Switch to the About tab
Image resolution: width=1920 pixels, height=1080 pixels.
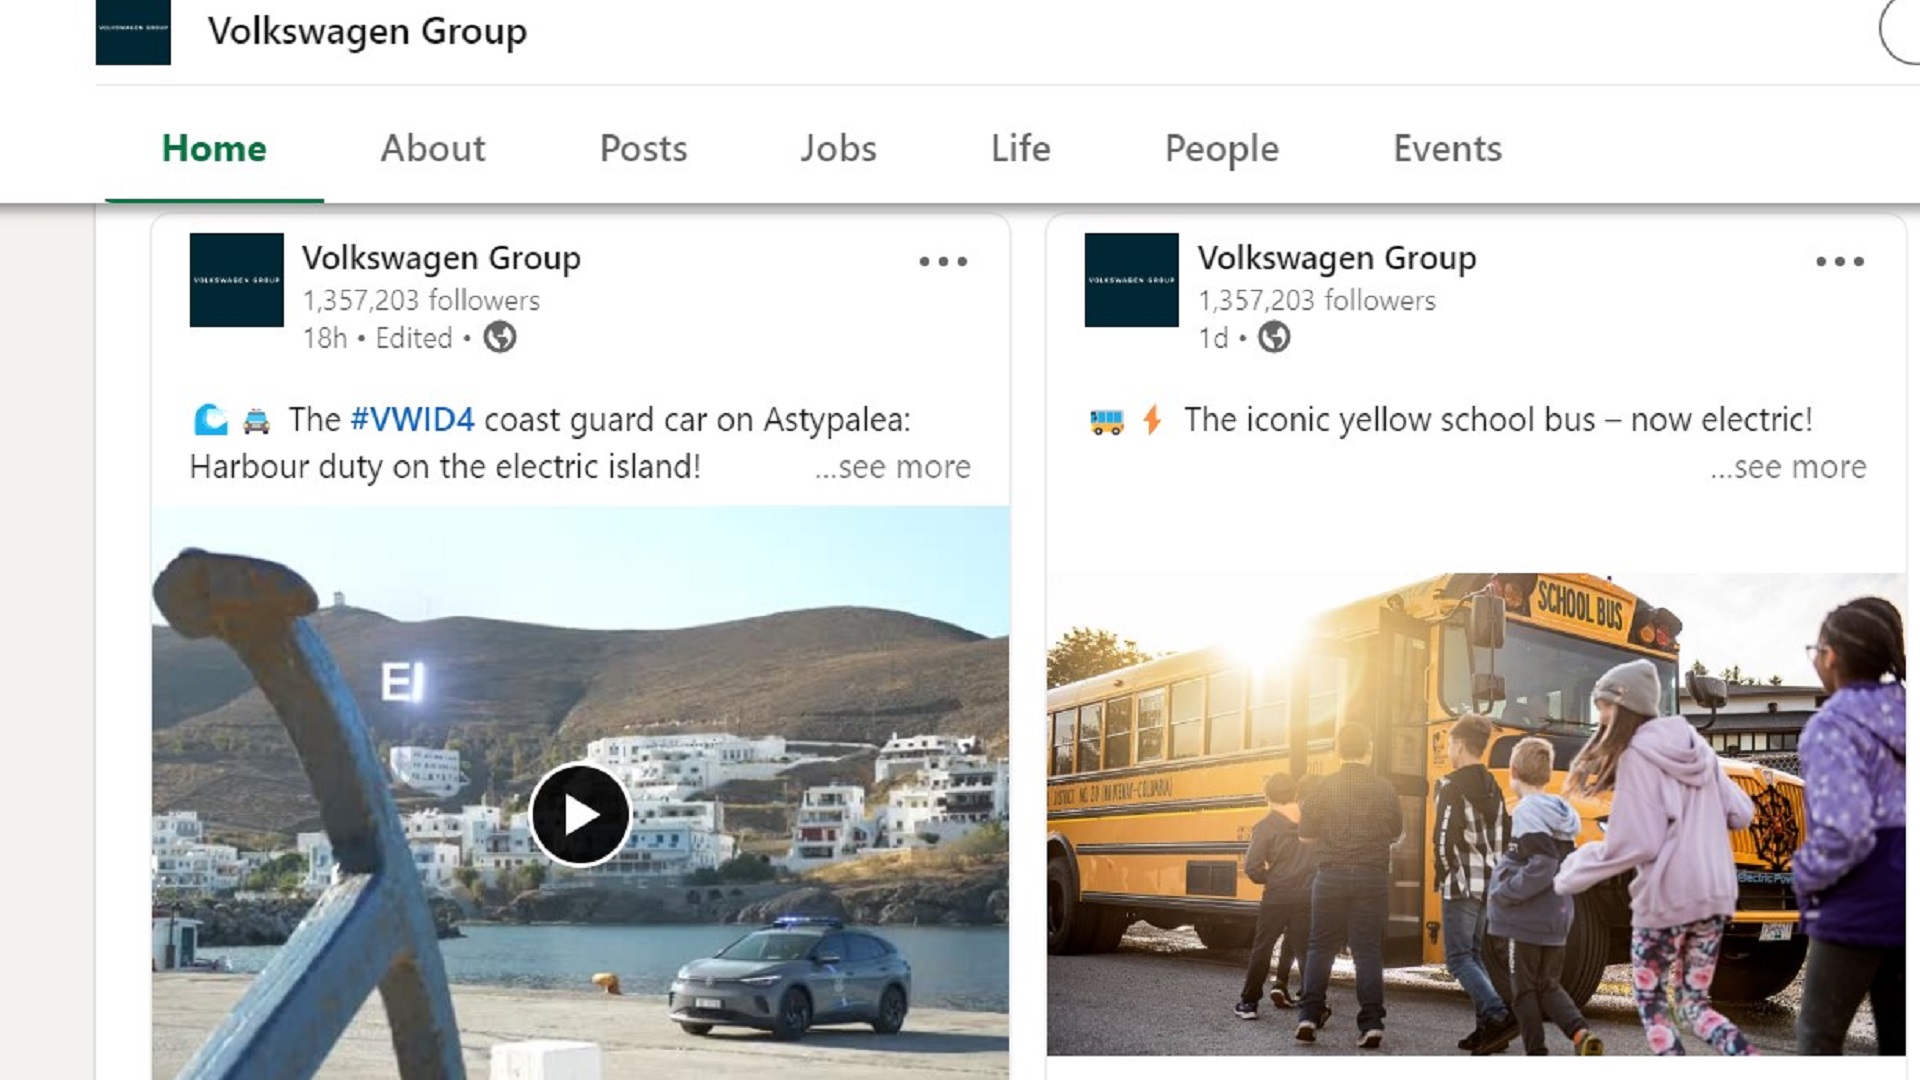coord(433,149)
